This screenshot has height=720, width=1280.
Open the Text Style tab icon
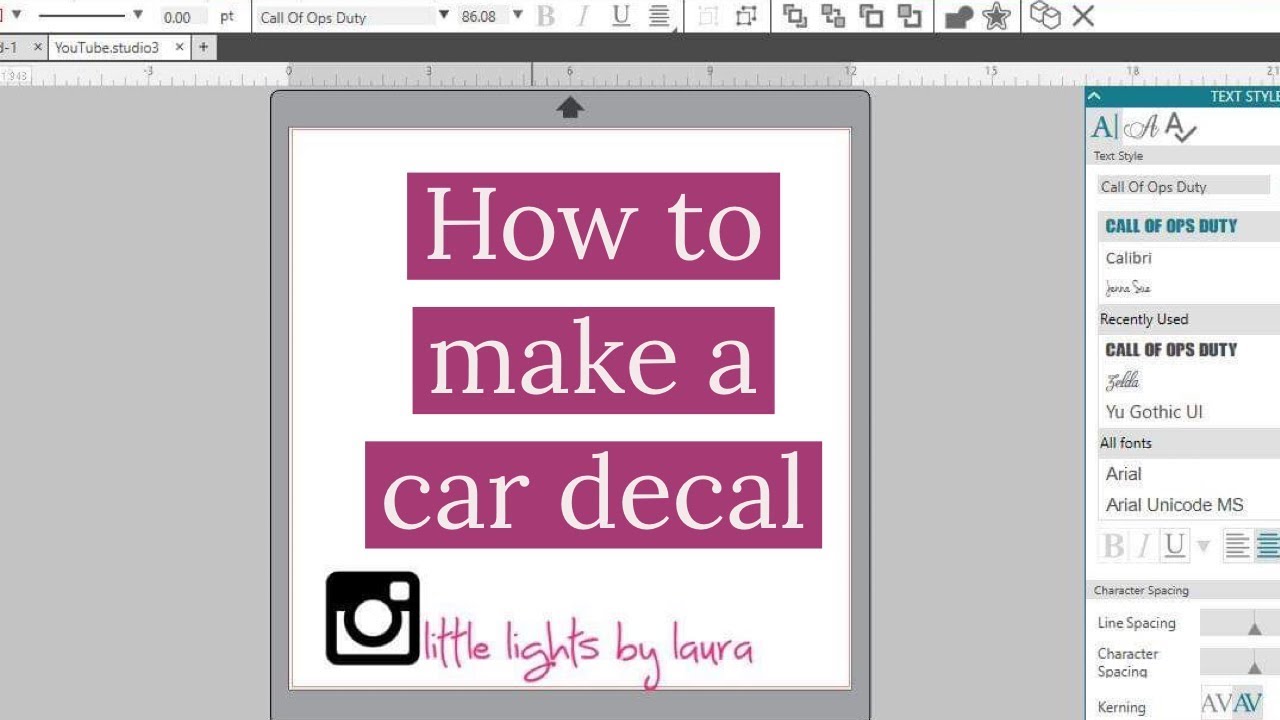(1104, 127)
